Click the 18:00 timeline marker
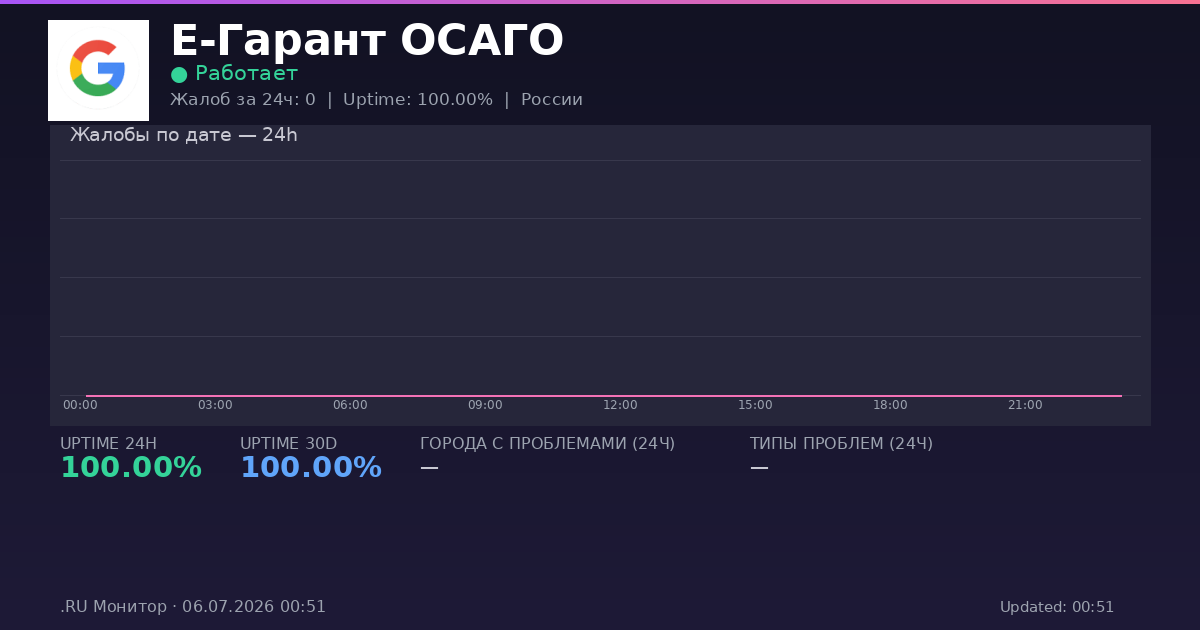Image resolution: width=1200 pixels, height=630 pixels. click(x=890, y=405)
